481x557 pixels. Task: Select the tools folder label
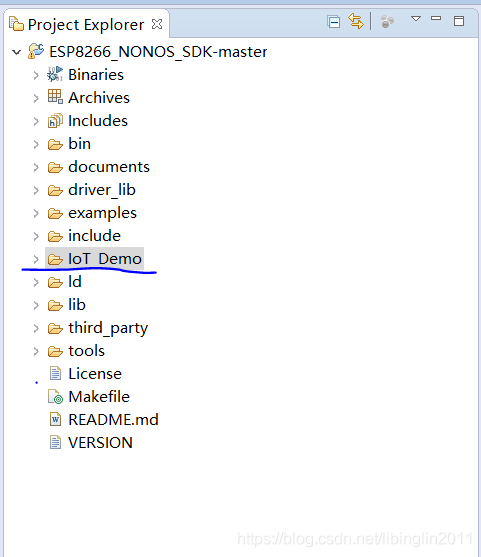click(x=87, y=351)
